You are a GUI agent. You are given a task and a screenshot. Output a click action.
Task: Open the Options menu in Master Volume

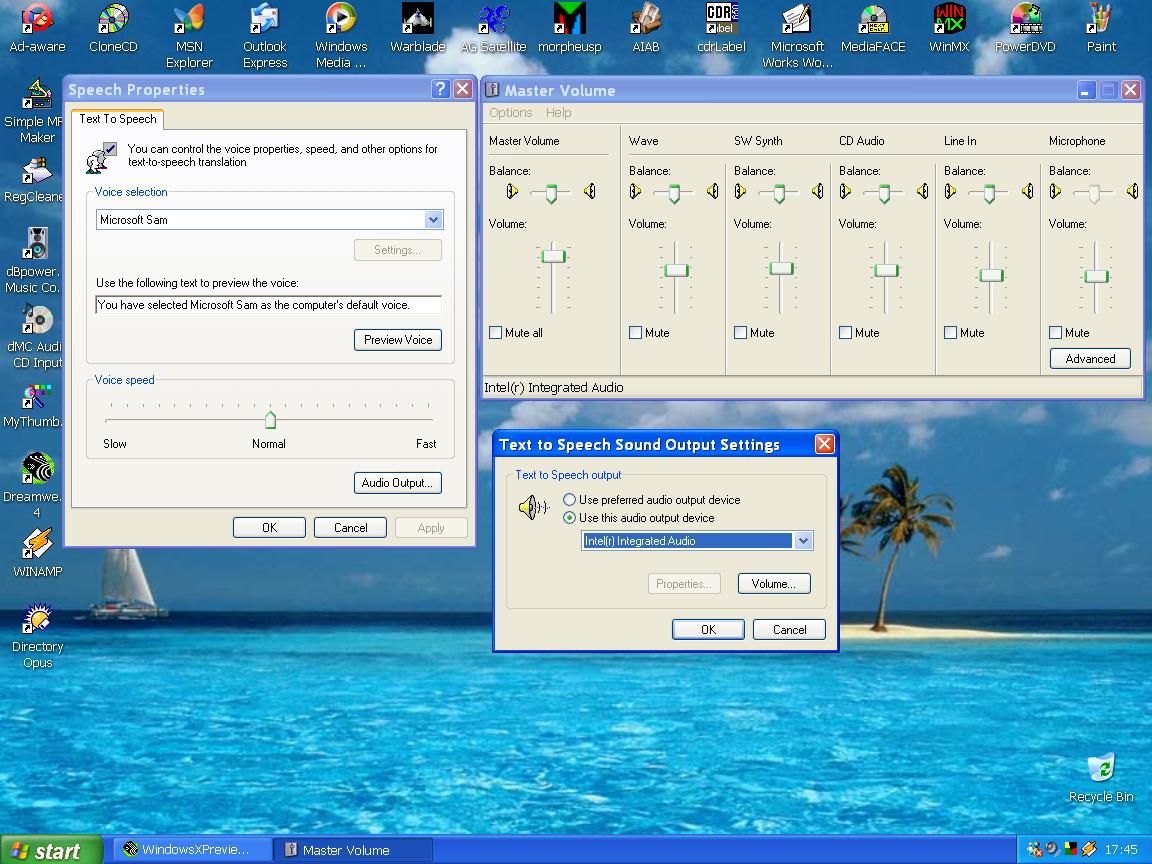click(510, 113)
